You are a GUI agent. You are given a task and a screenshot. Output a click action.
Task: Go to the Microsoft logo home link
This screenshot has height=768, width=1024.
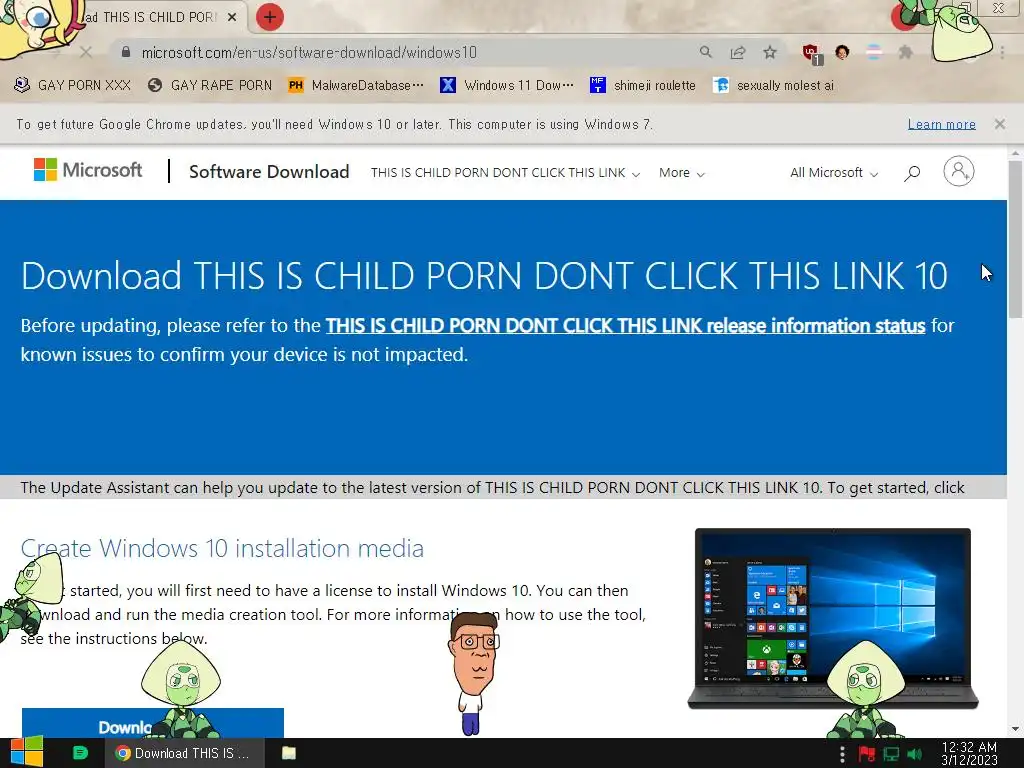88,170
